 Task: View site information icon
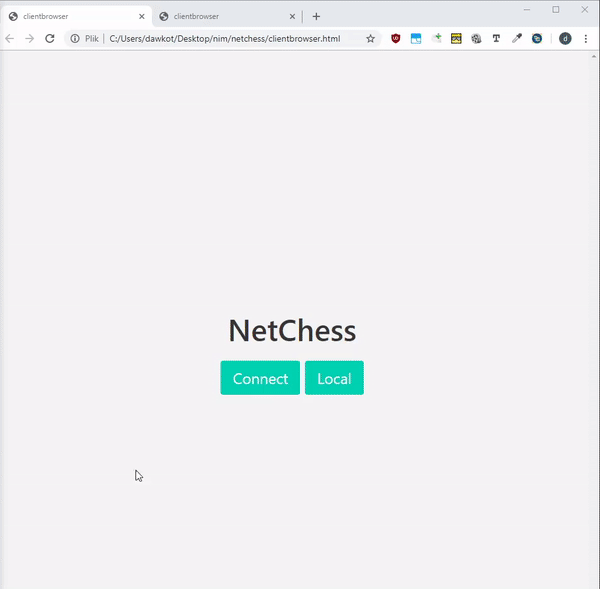[75, 39]
